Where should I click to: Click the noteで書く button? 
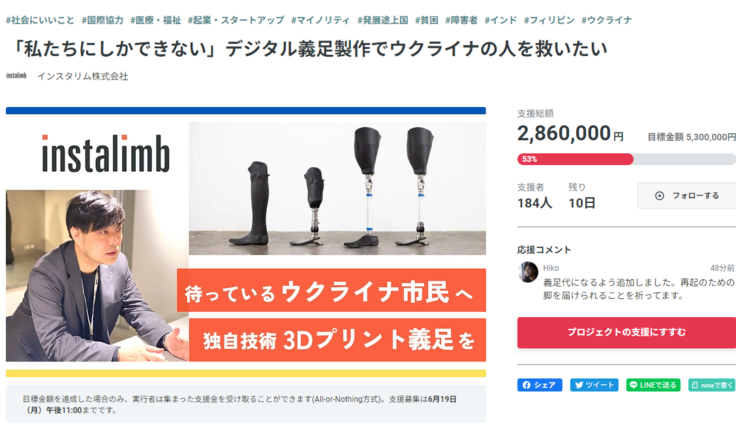712,385
